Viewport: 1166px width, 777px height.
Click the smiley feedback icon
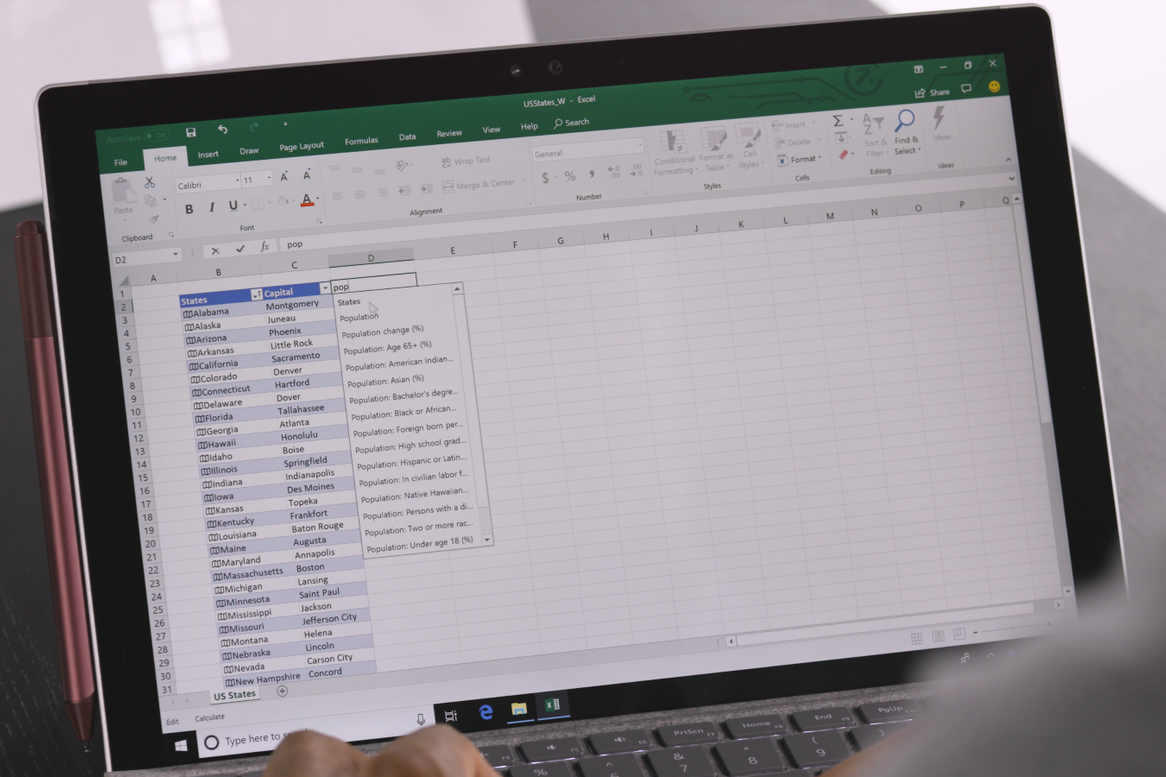pyautogui.click(x=994, y=86)
